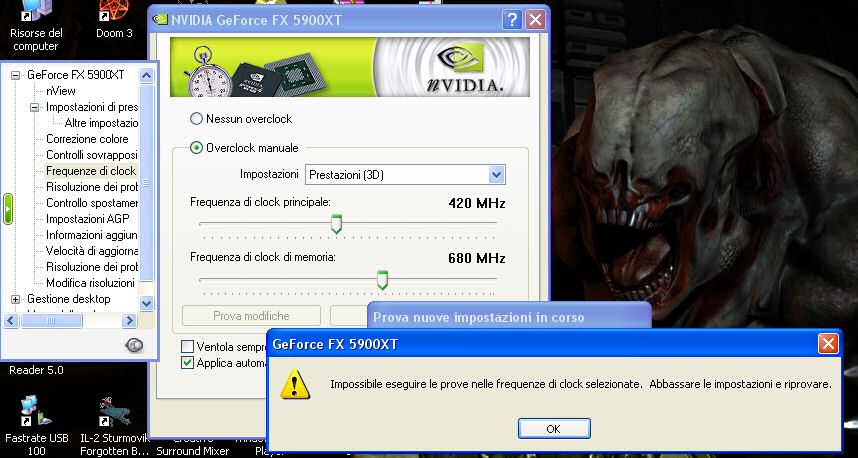Click the round NVIDIA button in tree panel
The image size is (858, 458).
click(x=134, y=344)
